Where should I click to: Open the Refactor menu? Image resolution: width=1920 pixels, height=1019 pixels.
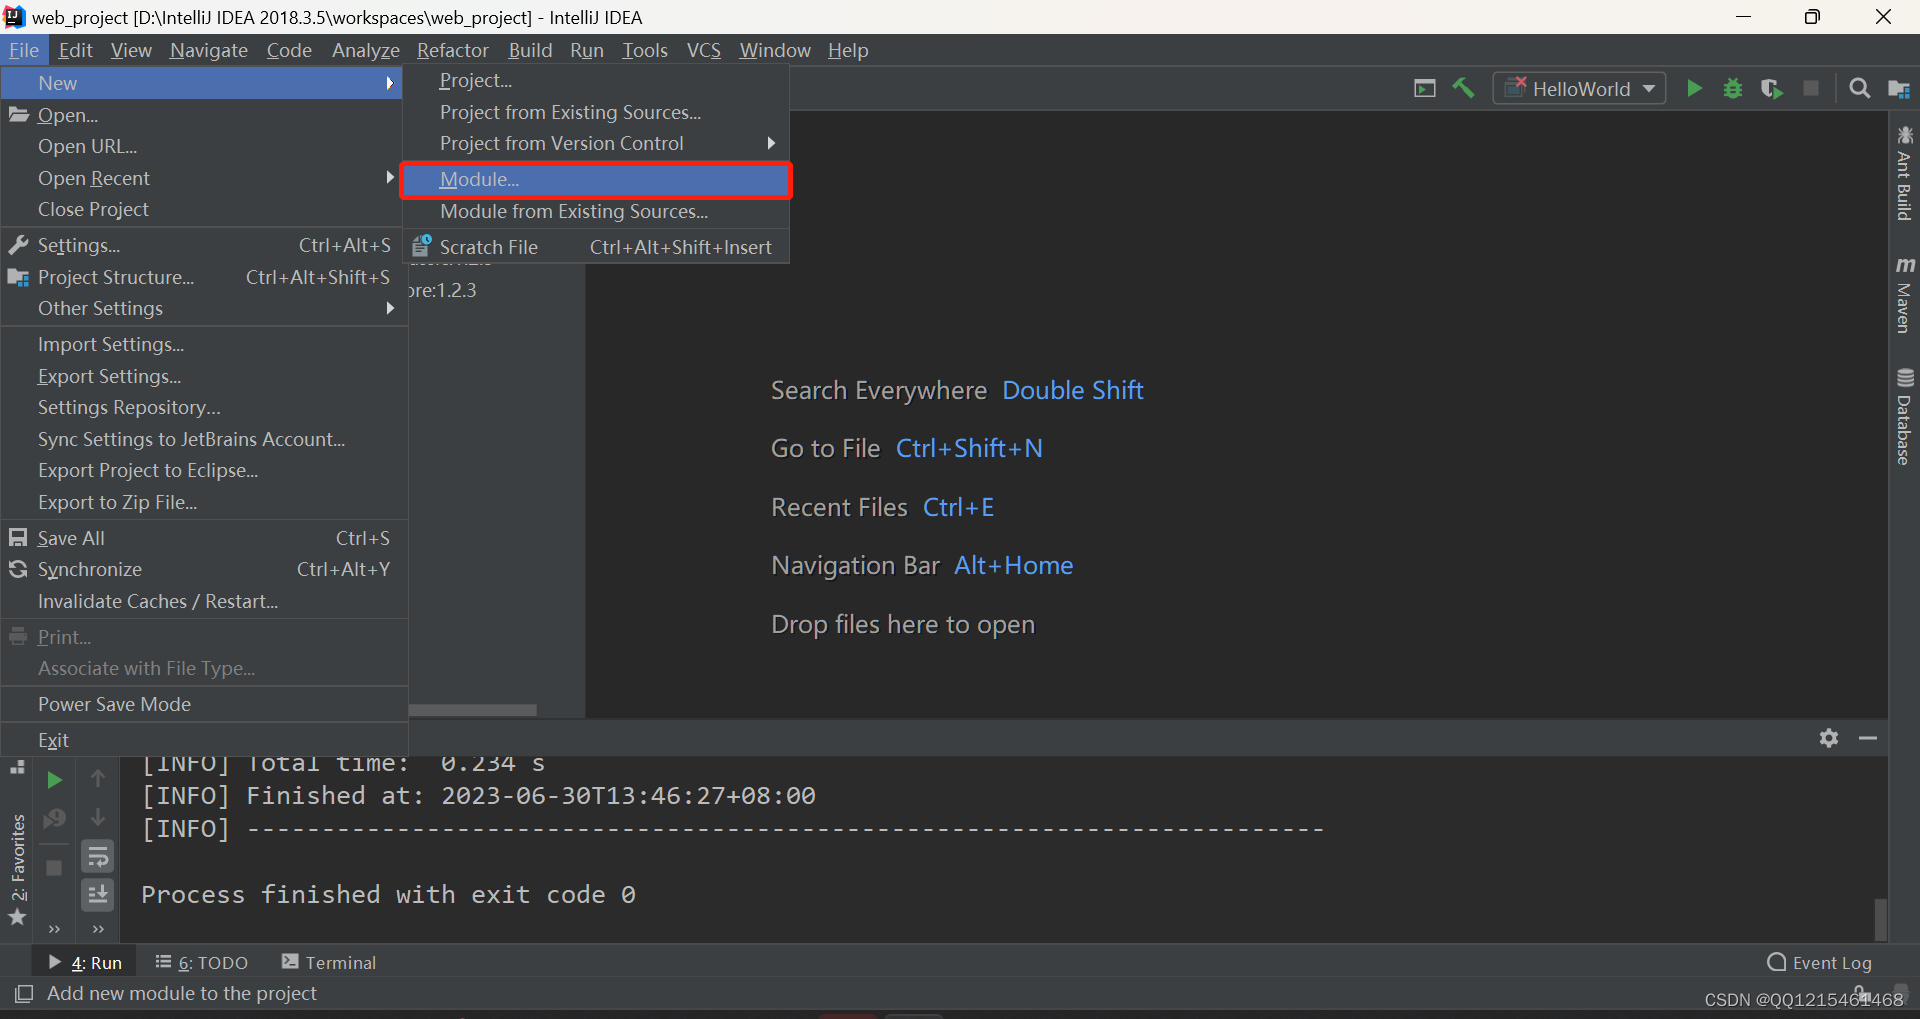453,50
